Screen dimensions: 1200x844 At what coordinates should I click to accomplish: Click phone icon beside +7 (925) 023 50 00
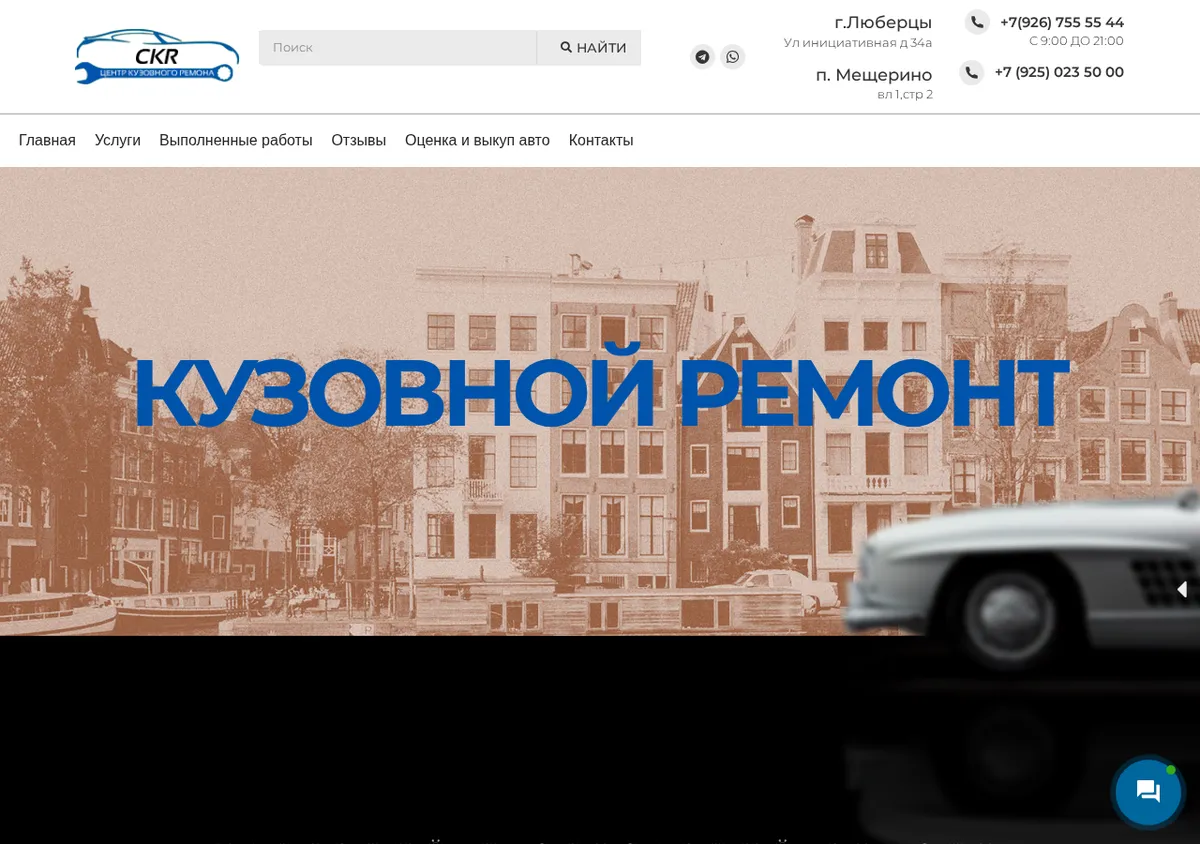click(x=972, y=72)
